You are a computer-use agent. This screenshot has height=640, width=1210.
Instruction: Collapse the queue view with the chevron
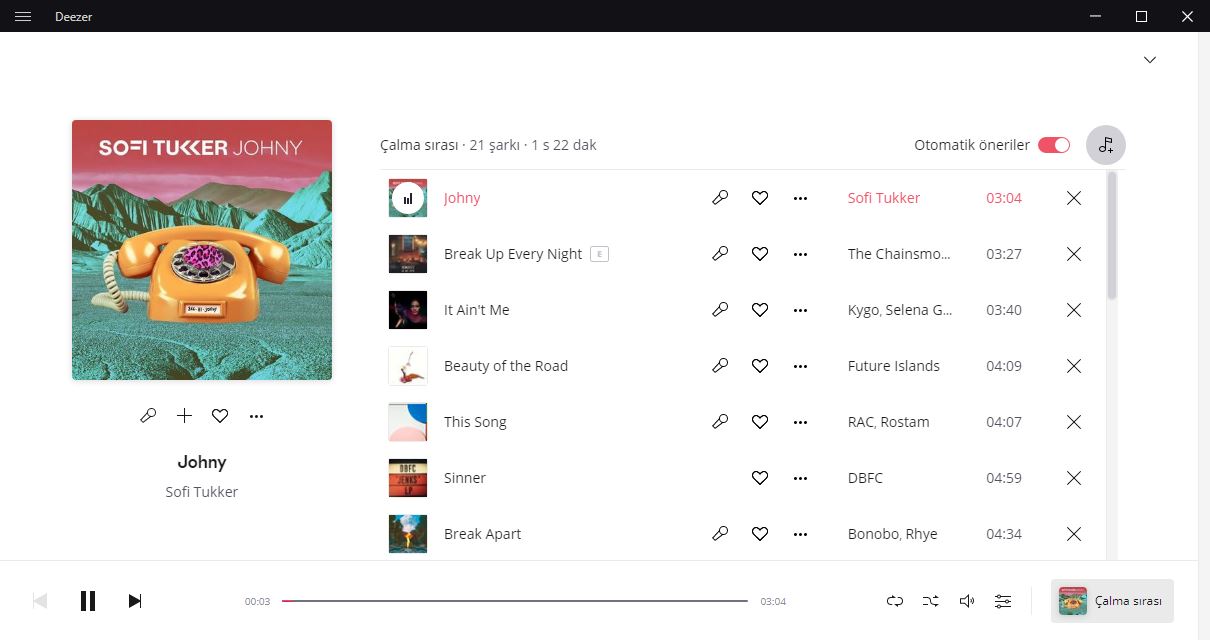point(1150,60)
